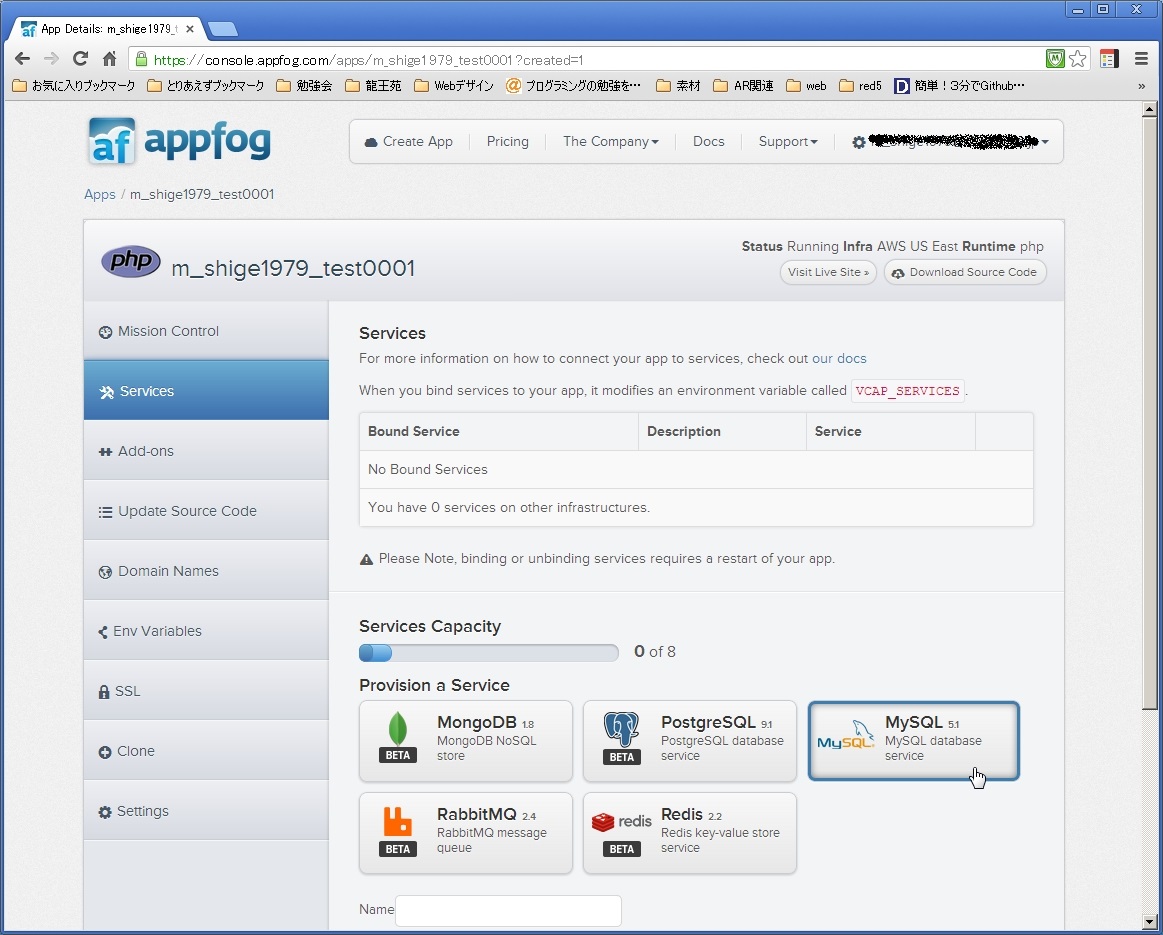This screenshot has width=1163, height=935.
Task: Click the browser address bar URL
Action: [369, 60]
